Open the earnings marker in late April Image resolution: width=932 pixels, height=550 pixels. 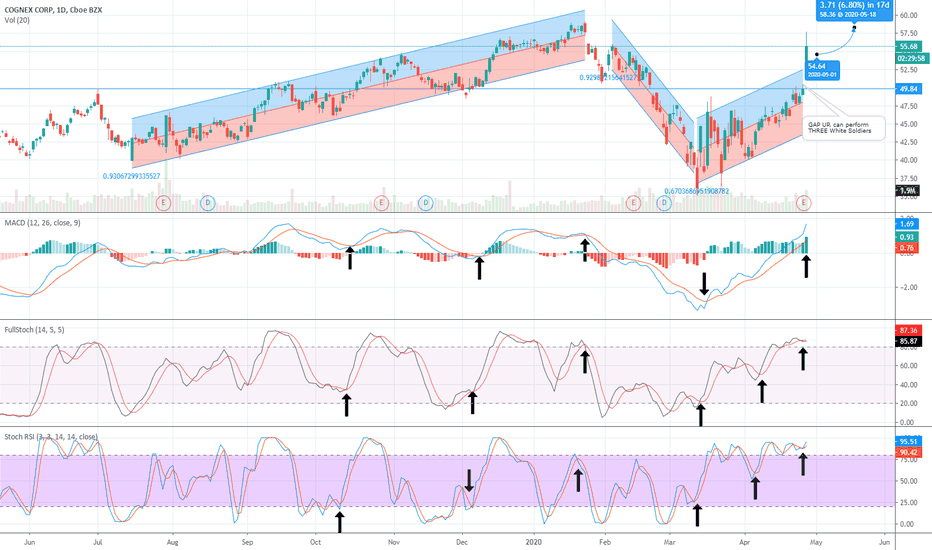[804, 203]
